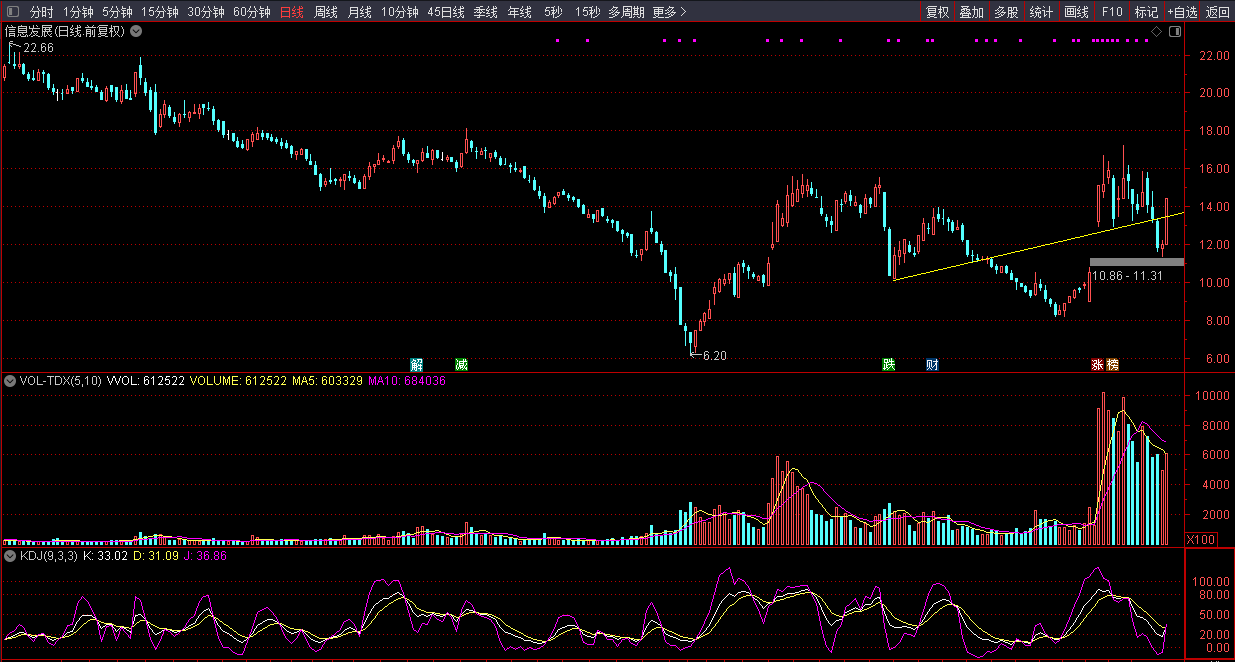This screenshot has width=1235, height=662.
Task: Click the '解' event marker icon
Action: coord(417,364)
